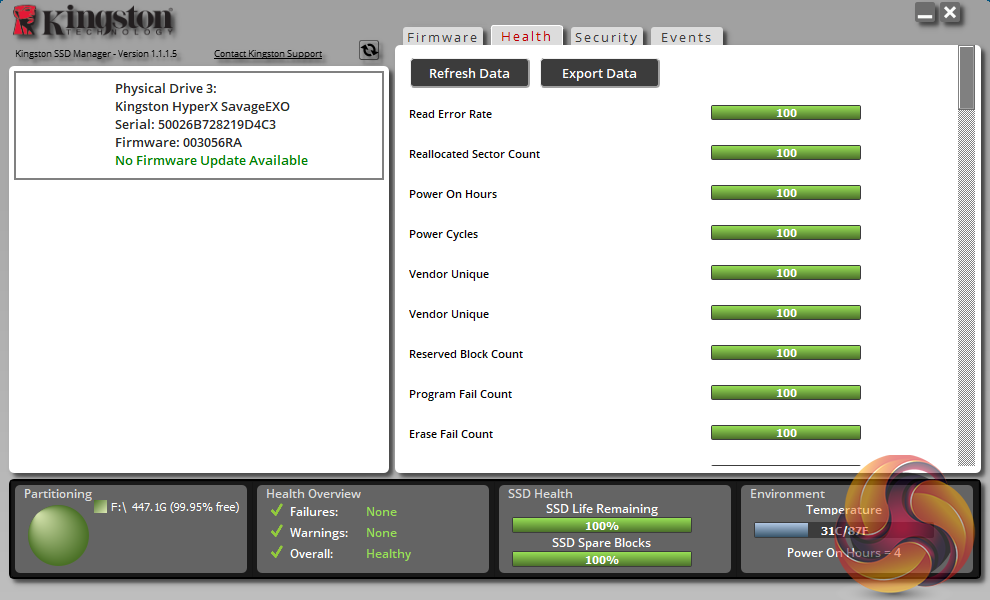Click 'Kingston HyperX SavageEXO' drive name
This screenshot has height=600, width=990.
point(202,107)
